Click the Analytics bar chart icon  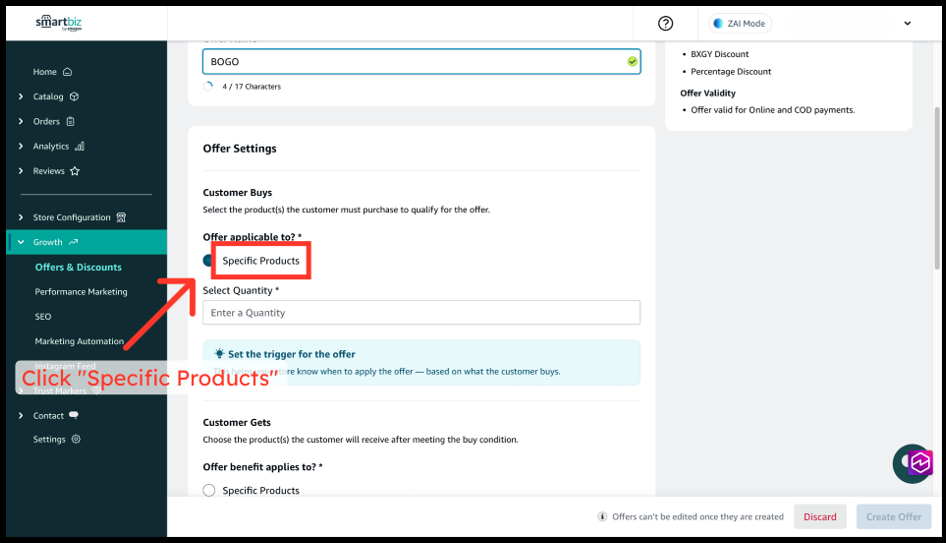(x=79, y=146)
